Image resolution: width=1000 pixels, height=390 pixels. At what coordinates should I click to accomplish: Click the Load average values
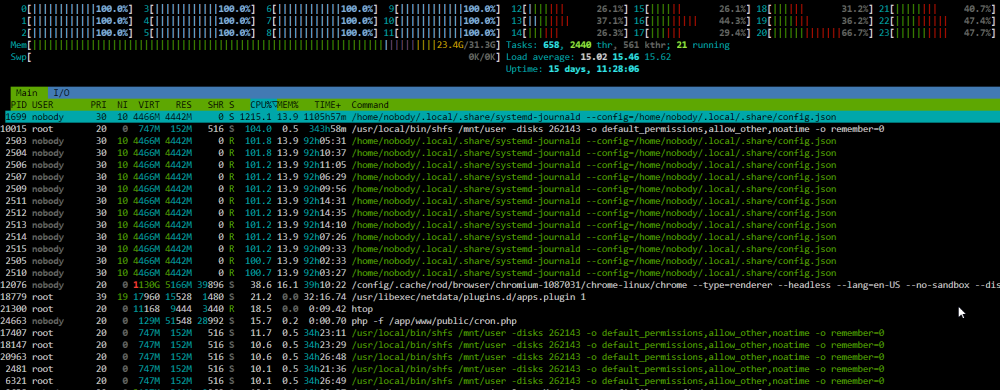pos(625,57)
